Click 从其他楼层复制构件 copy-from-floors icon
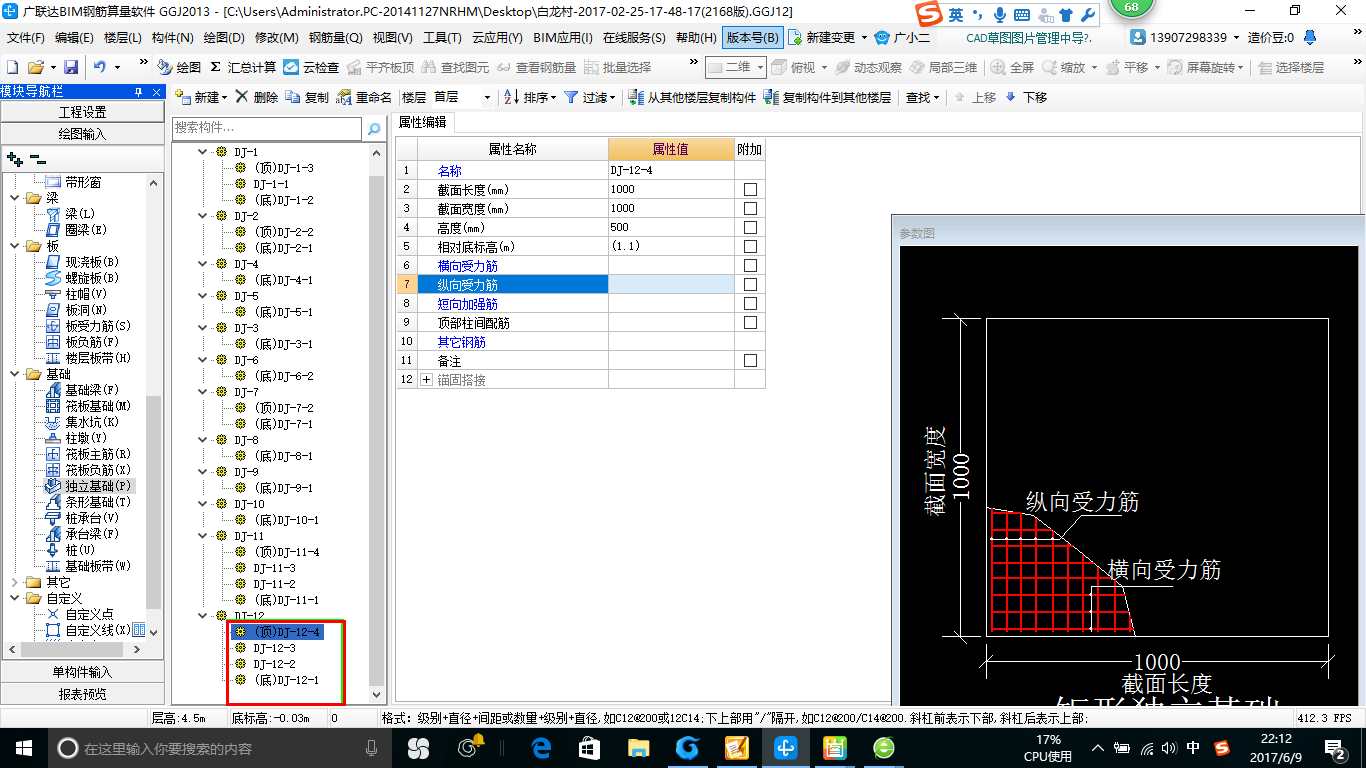This screenshot has width=1366, height=768. [636, 97]
